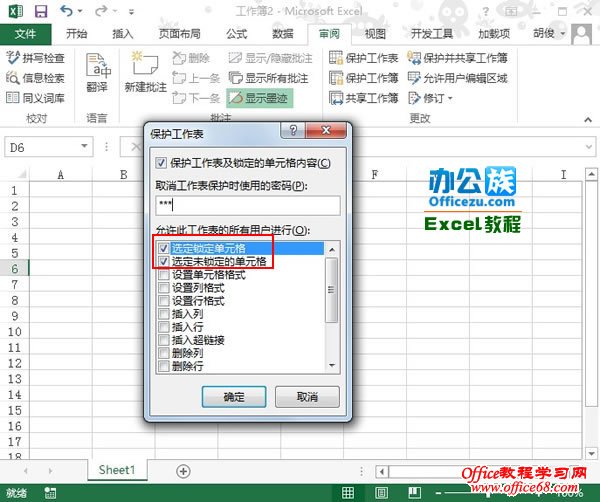Select row 6 header
This screenshot has width=600, height=502.
point(15,269)
